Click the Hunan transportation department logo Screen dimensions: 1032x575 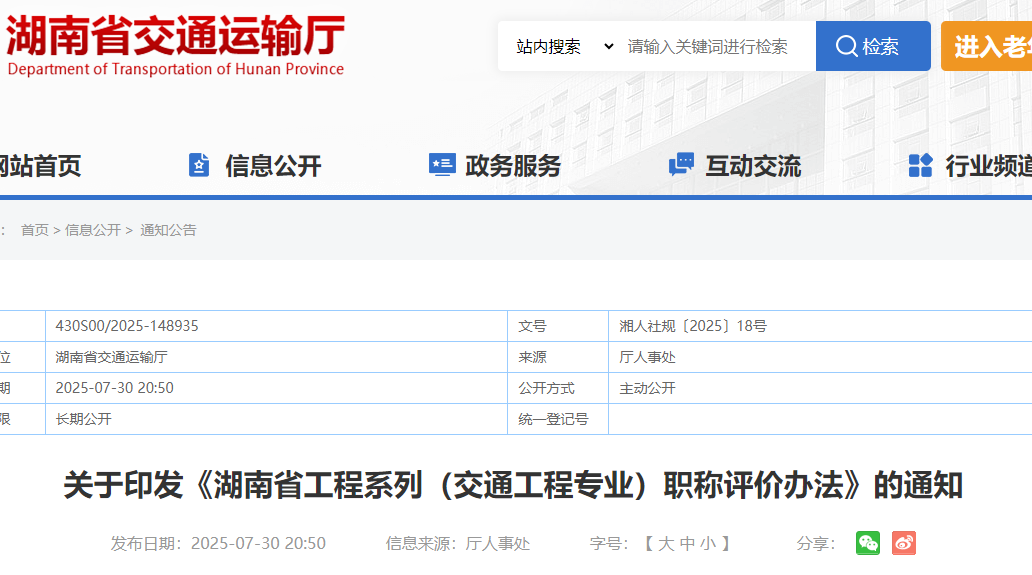[x=175, y=46]
